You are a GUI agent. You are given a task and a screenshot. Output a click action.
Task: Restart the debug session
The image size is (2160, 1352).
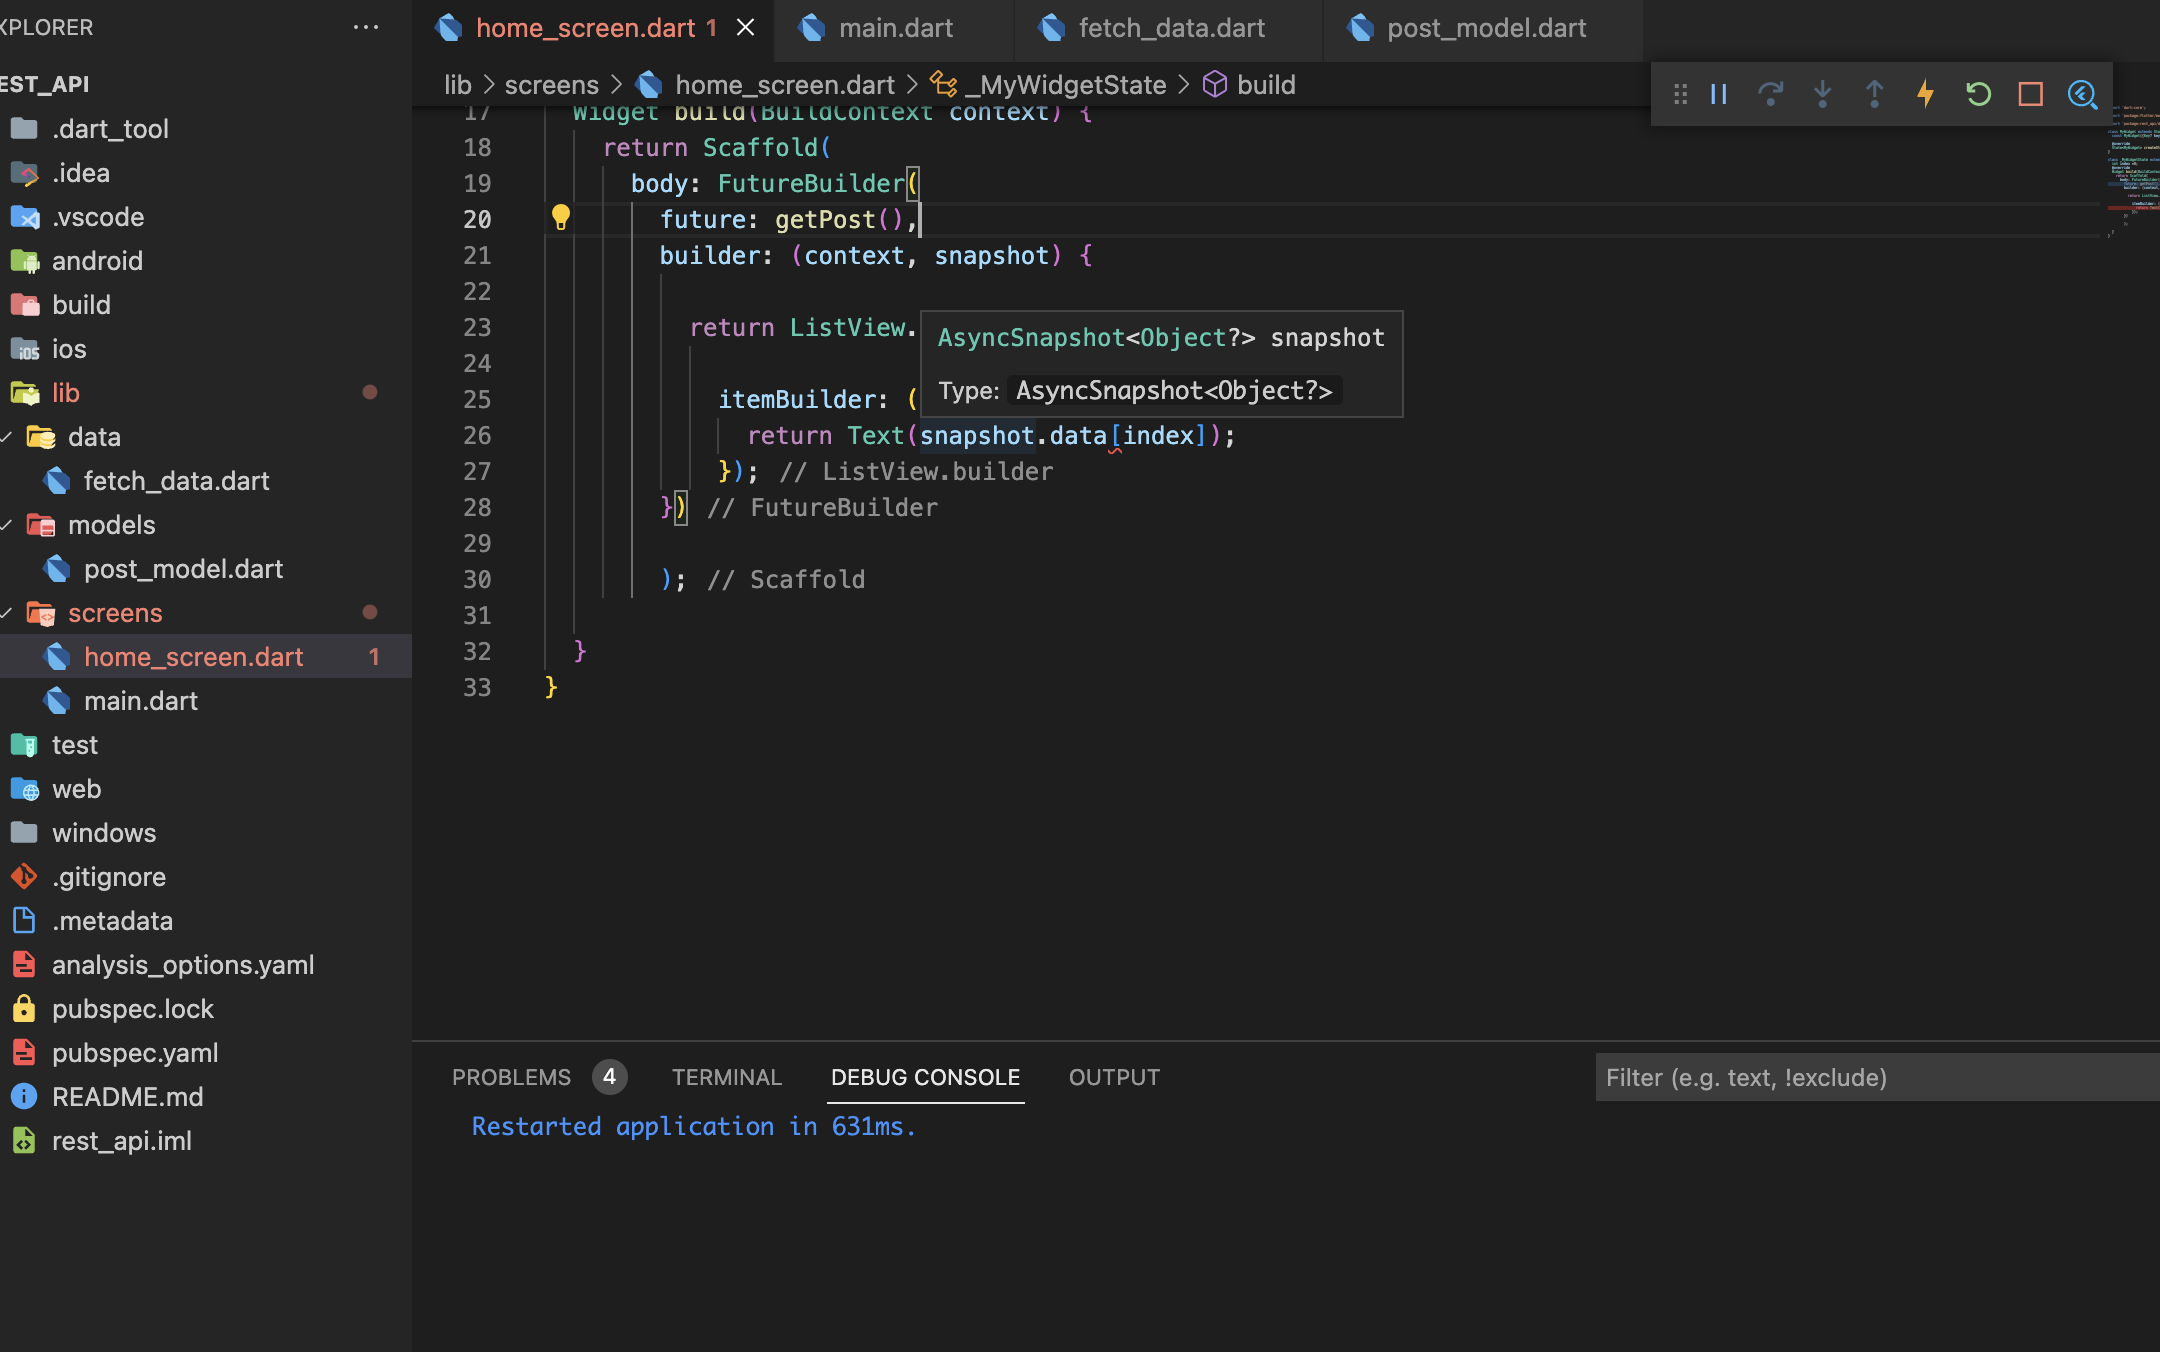click(1978, 94)
